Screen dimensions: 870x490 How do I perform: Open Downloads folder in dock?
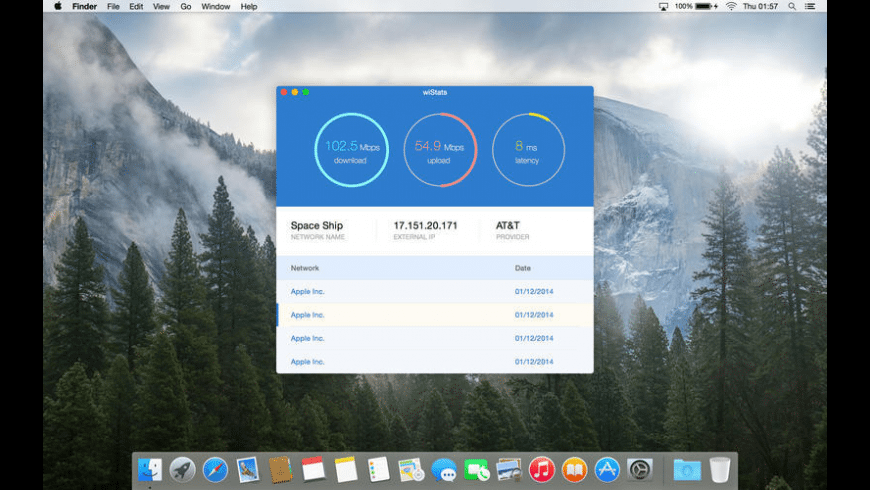point(687,470)
